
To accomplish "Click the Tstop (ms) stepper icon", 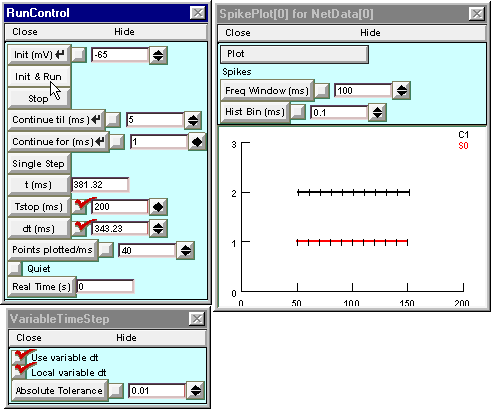I will [158, 207].
